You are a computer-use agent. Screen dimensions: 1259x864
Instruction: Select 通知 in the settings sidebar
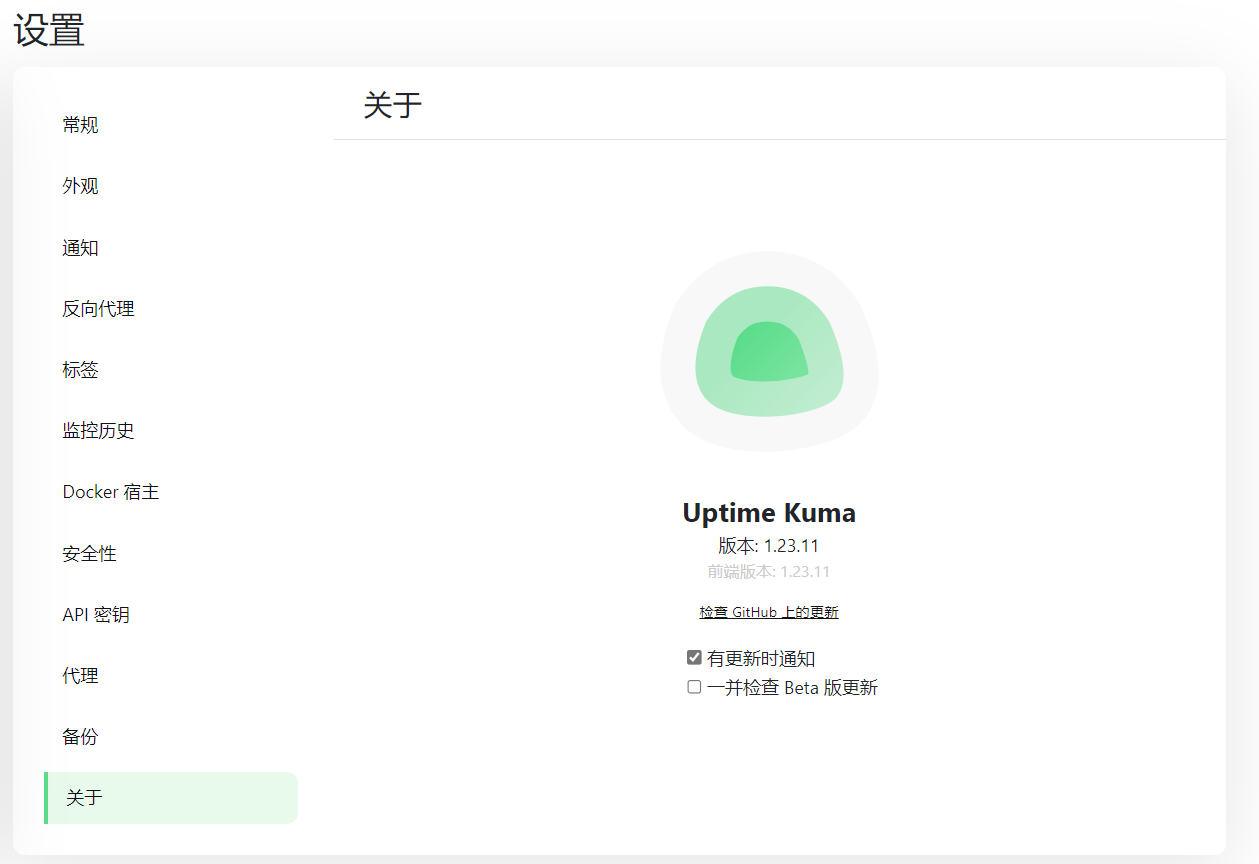pos(80,248)
